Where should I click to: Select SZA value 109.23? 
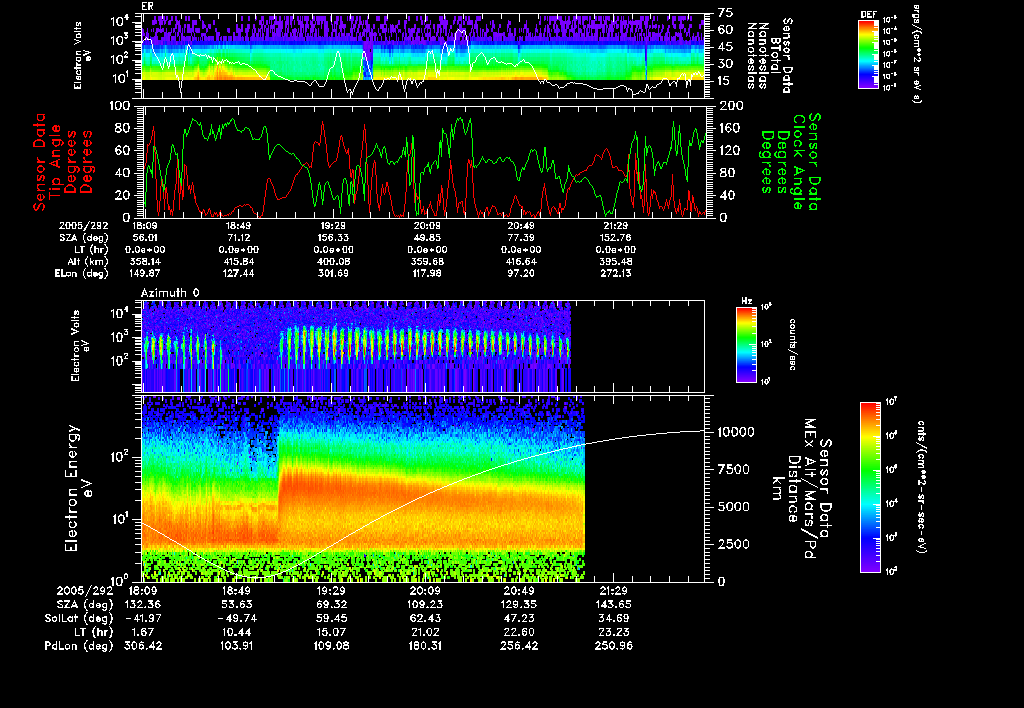click(x=425, y=605)
